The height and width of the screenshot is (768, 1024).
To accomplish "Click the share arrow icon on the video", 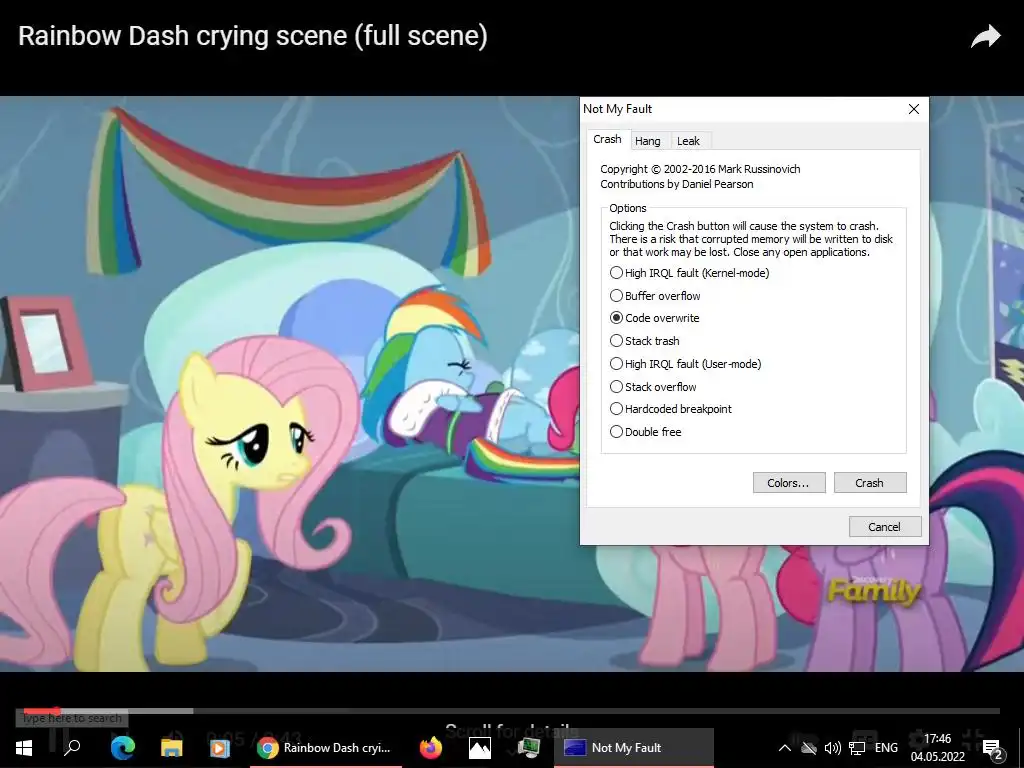I will (985, 37).
